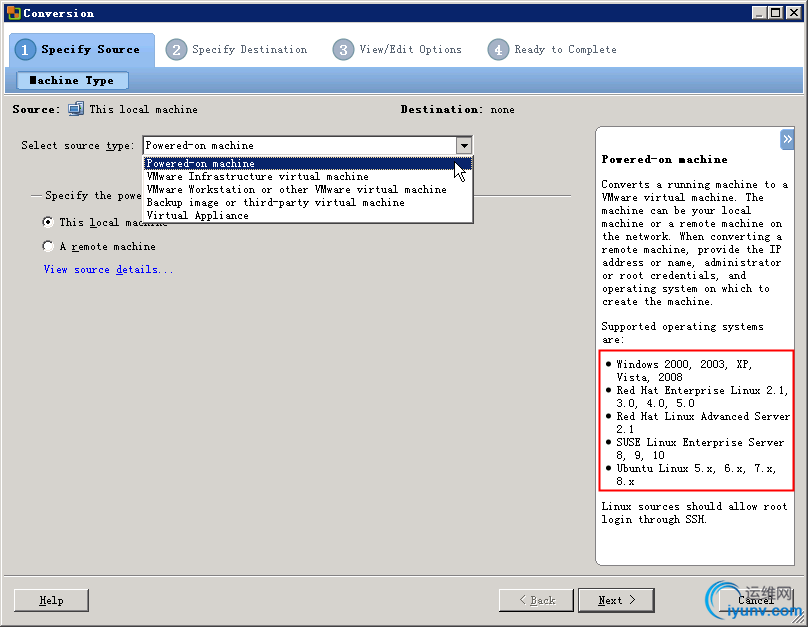The width and height of the screenshot is (808, 627).
Task: Select the 'This local machine' radio button
Action: [x=48, y=222]
